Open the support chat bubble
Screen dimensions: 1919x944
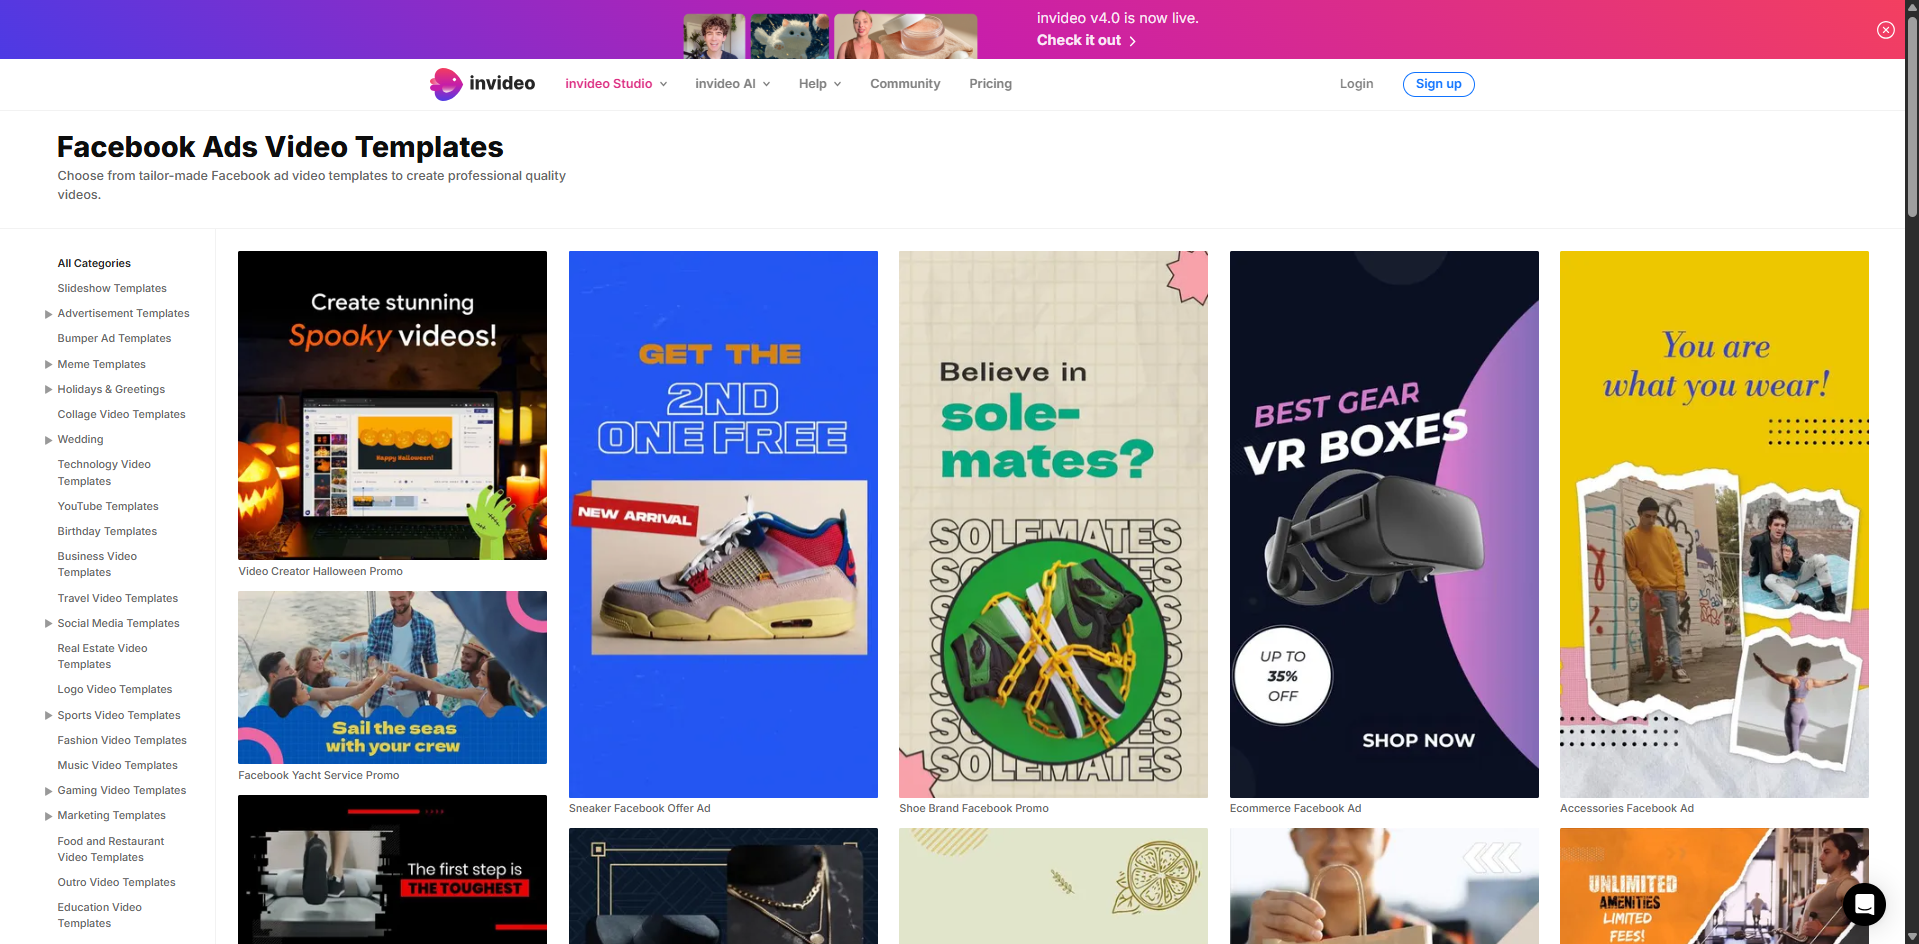[x=1863, y=904]
